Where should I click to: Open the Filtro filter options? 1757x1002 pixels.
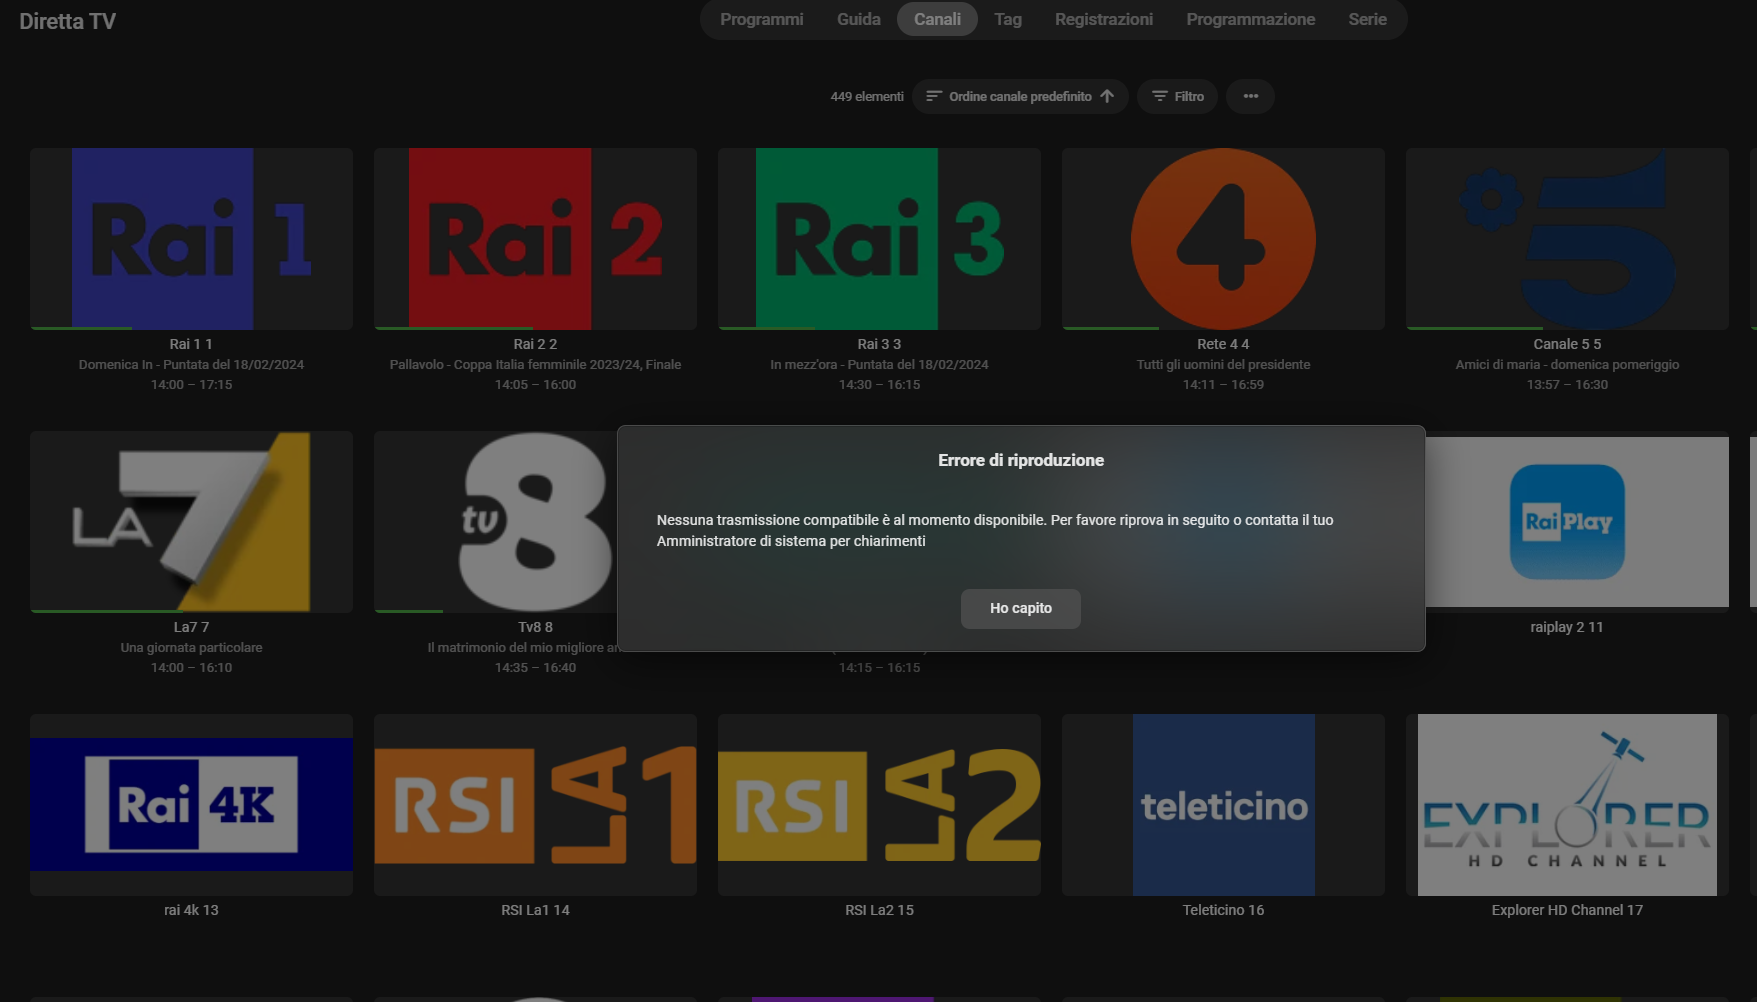pyautogui.click(x=1177, y=96)
